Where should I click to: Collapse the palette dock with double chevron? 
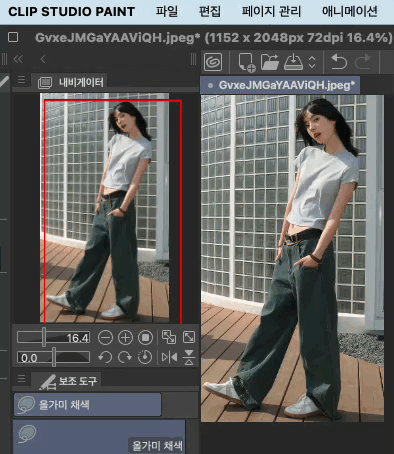click(x=18, y=60)
